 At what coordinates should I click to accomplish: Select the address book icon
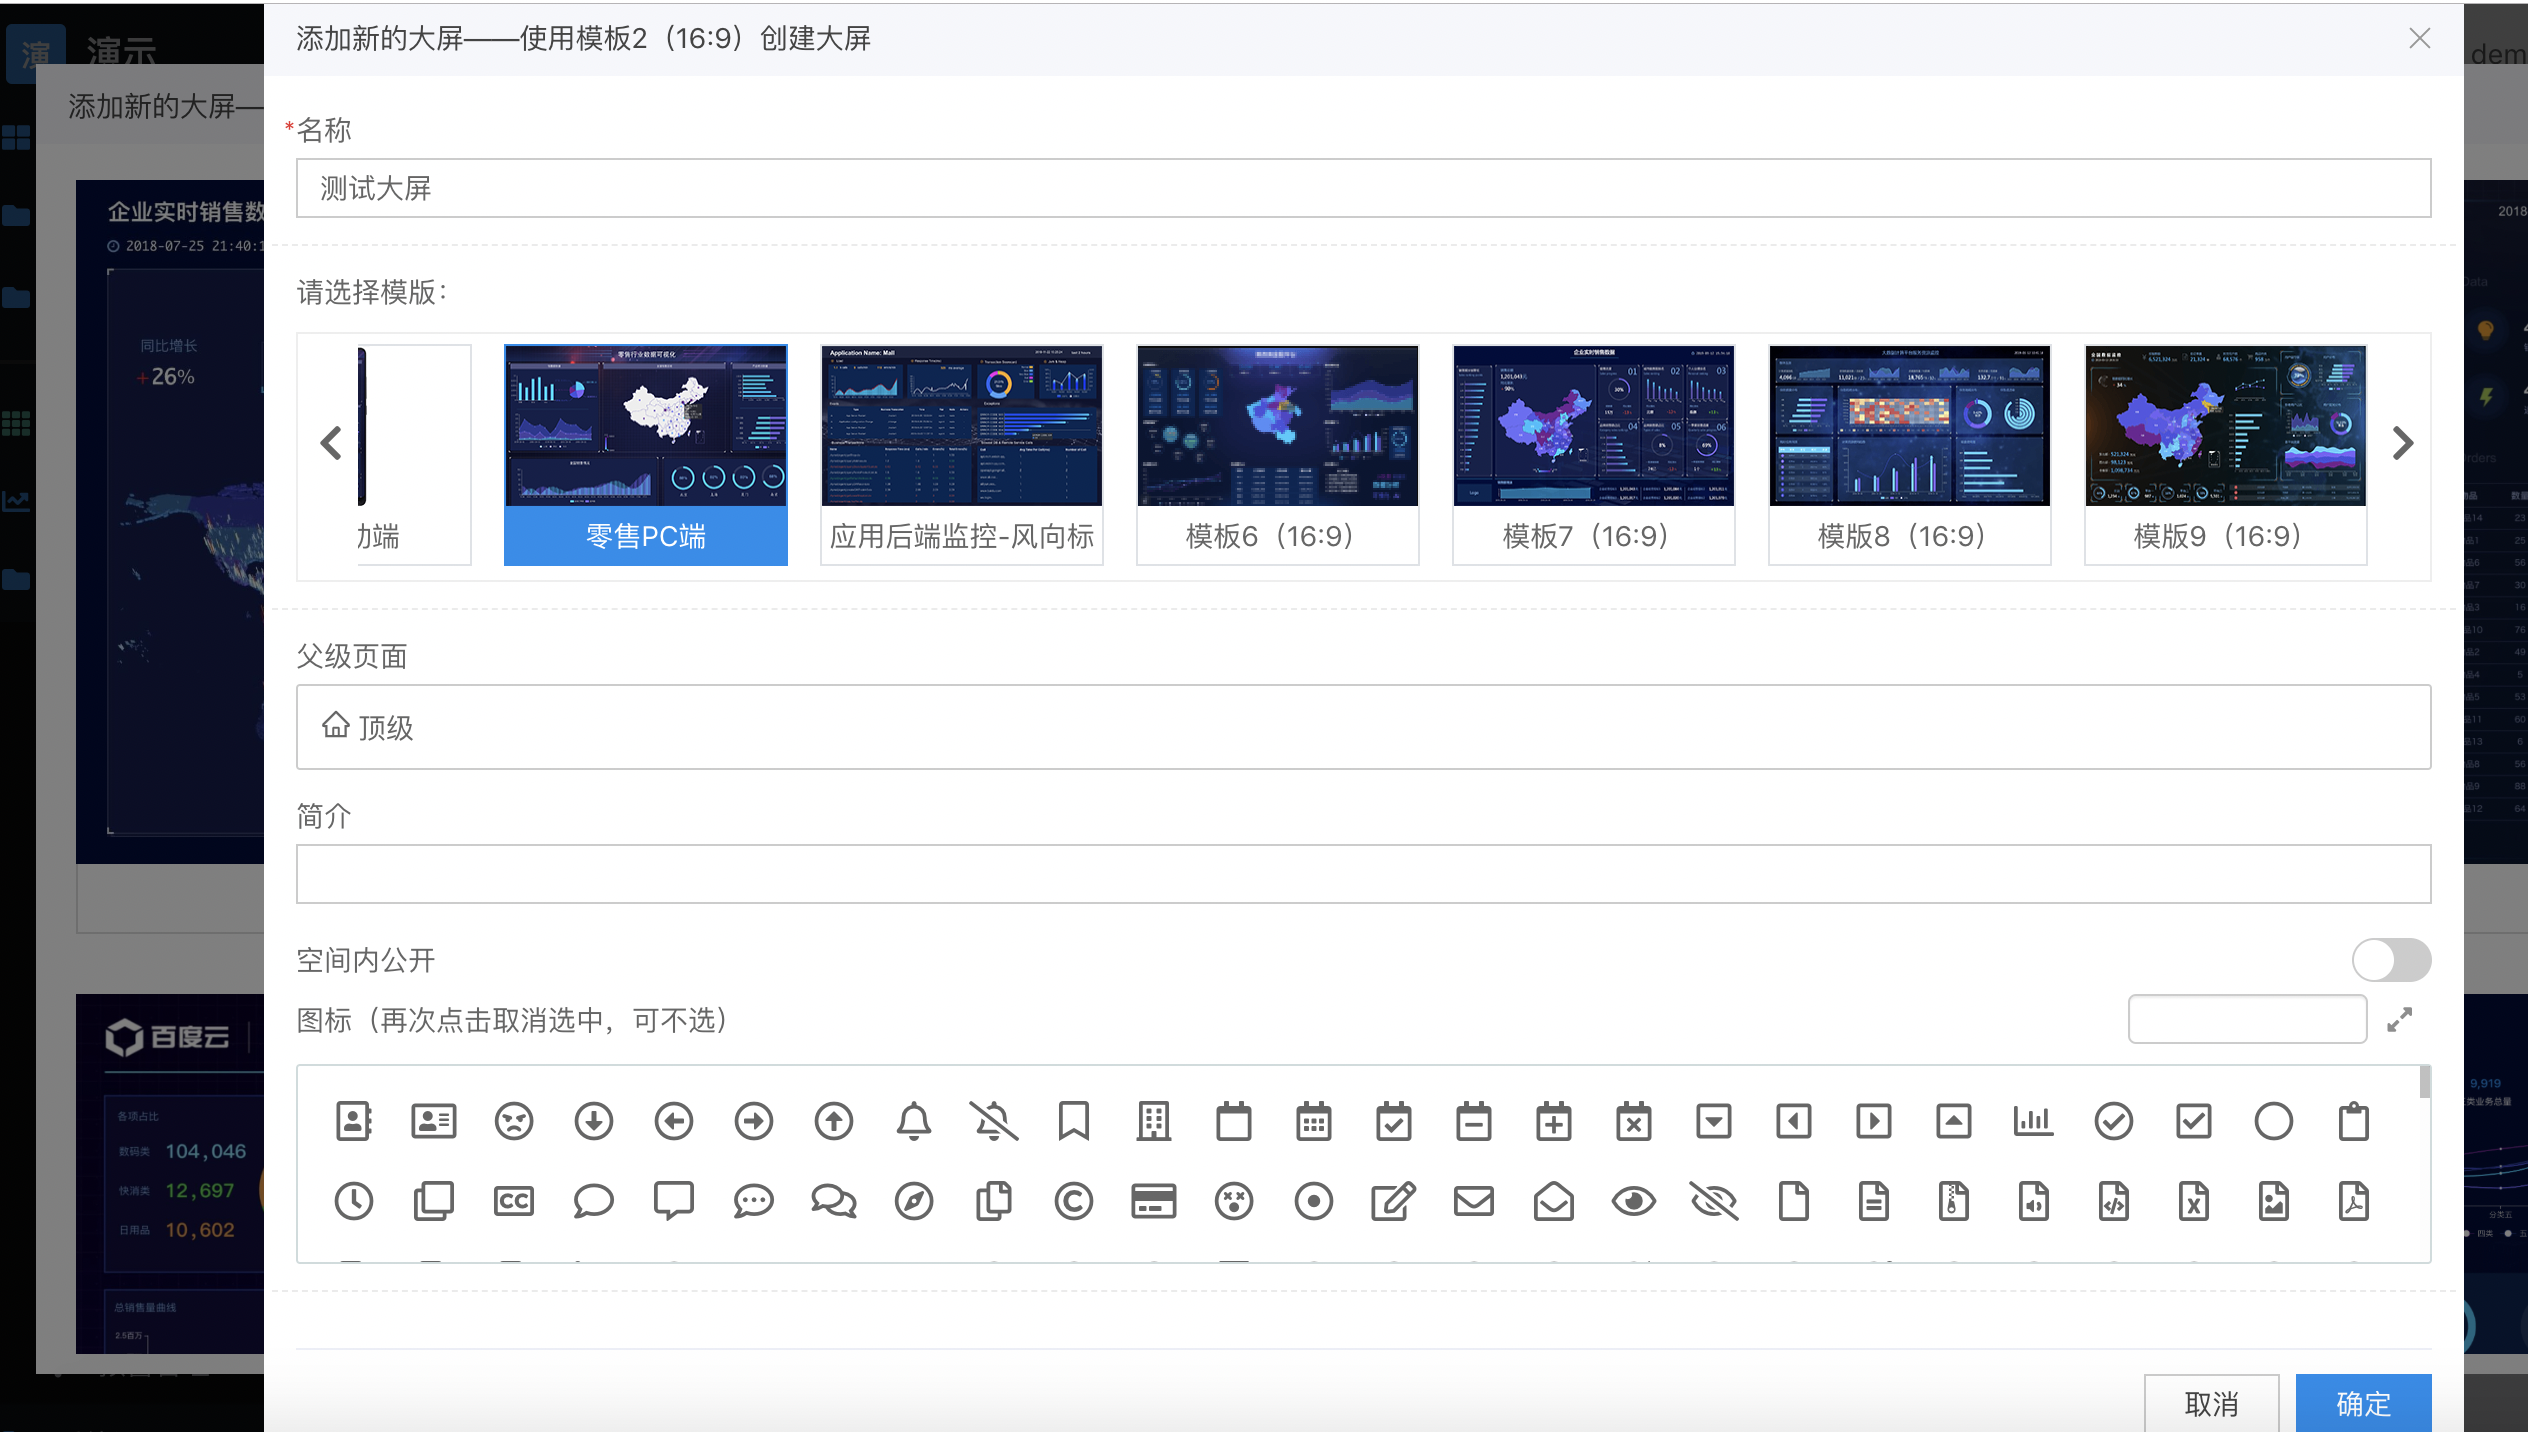[354, 1121]
